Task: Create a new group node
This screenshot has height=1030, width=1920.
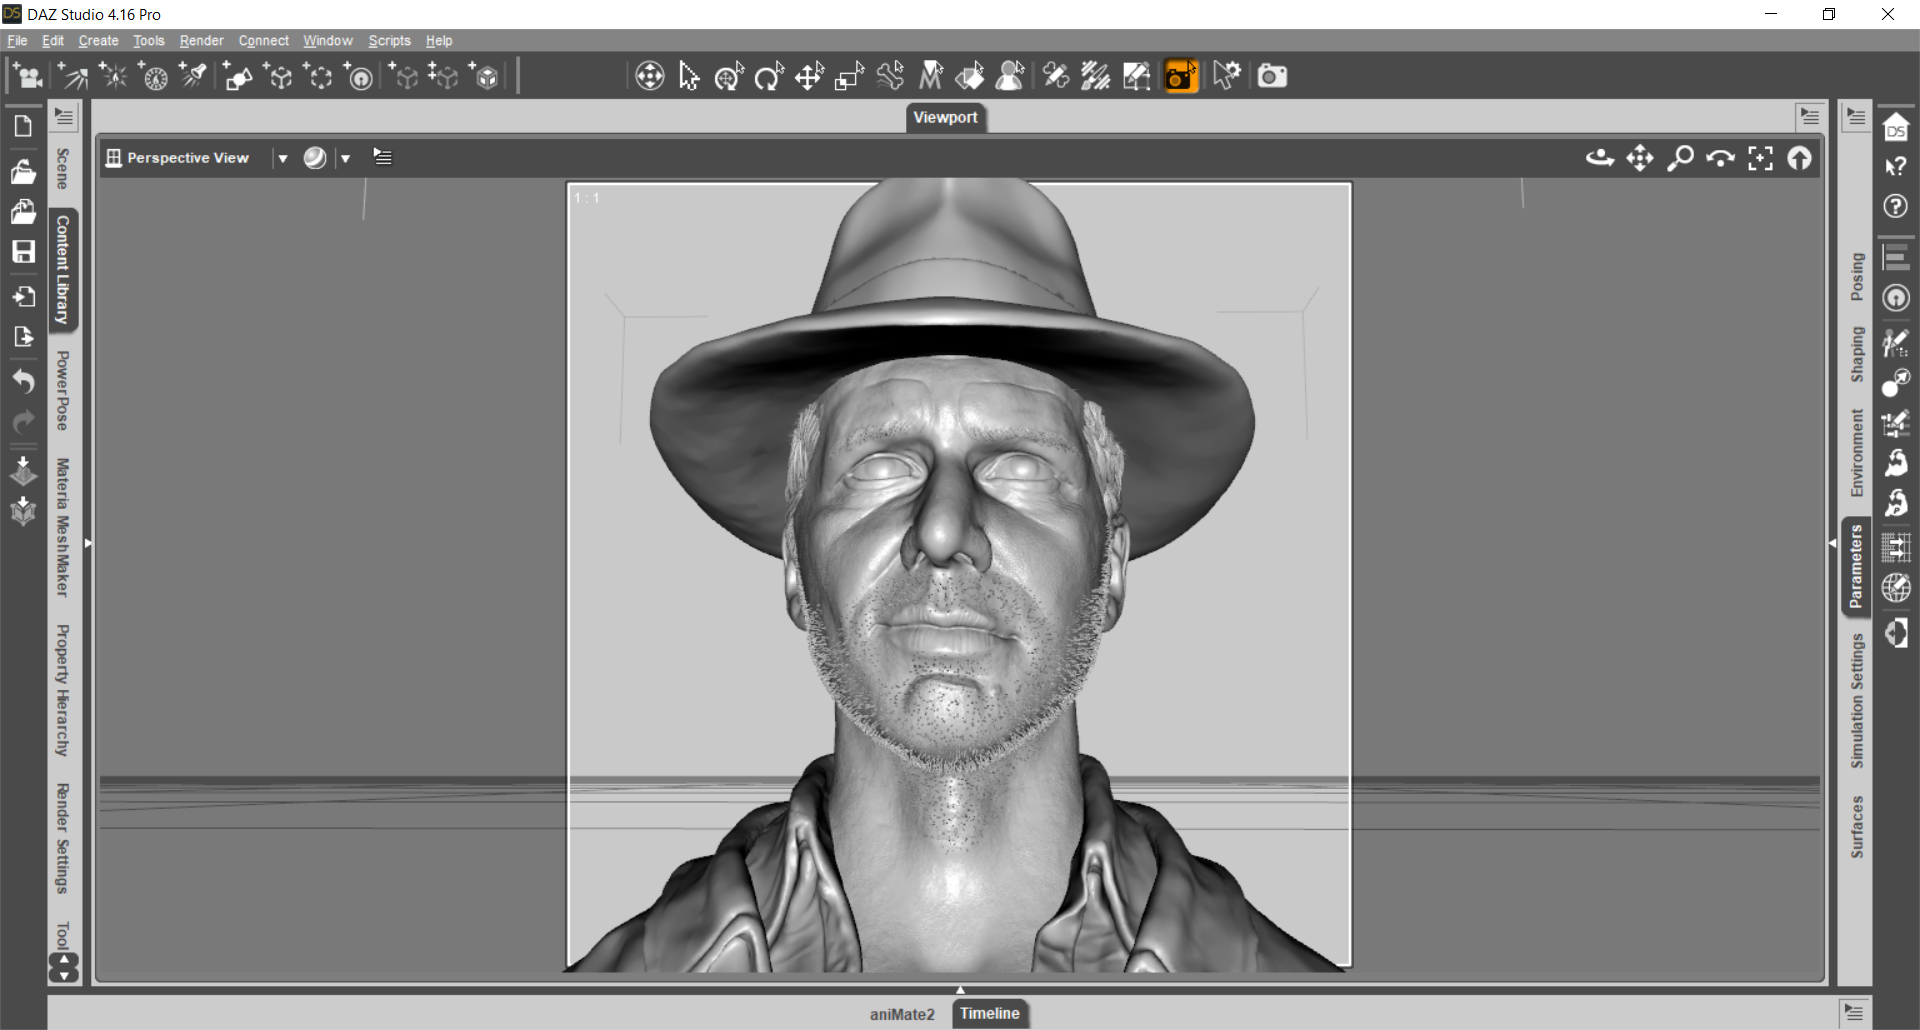Action: pyautogui.click(x=319, y=76)
